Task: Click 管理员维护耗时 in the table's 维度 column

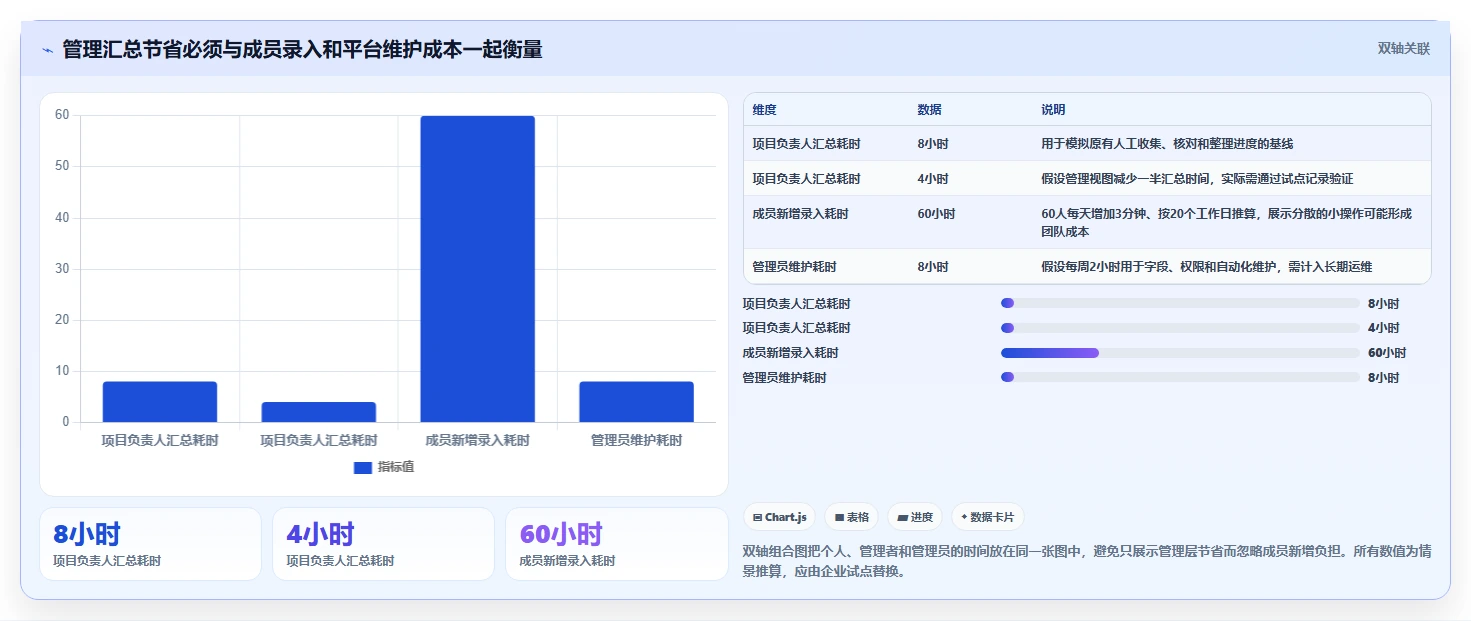Action: click(x=794, y=267)
